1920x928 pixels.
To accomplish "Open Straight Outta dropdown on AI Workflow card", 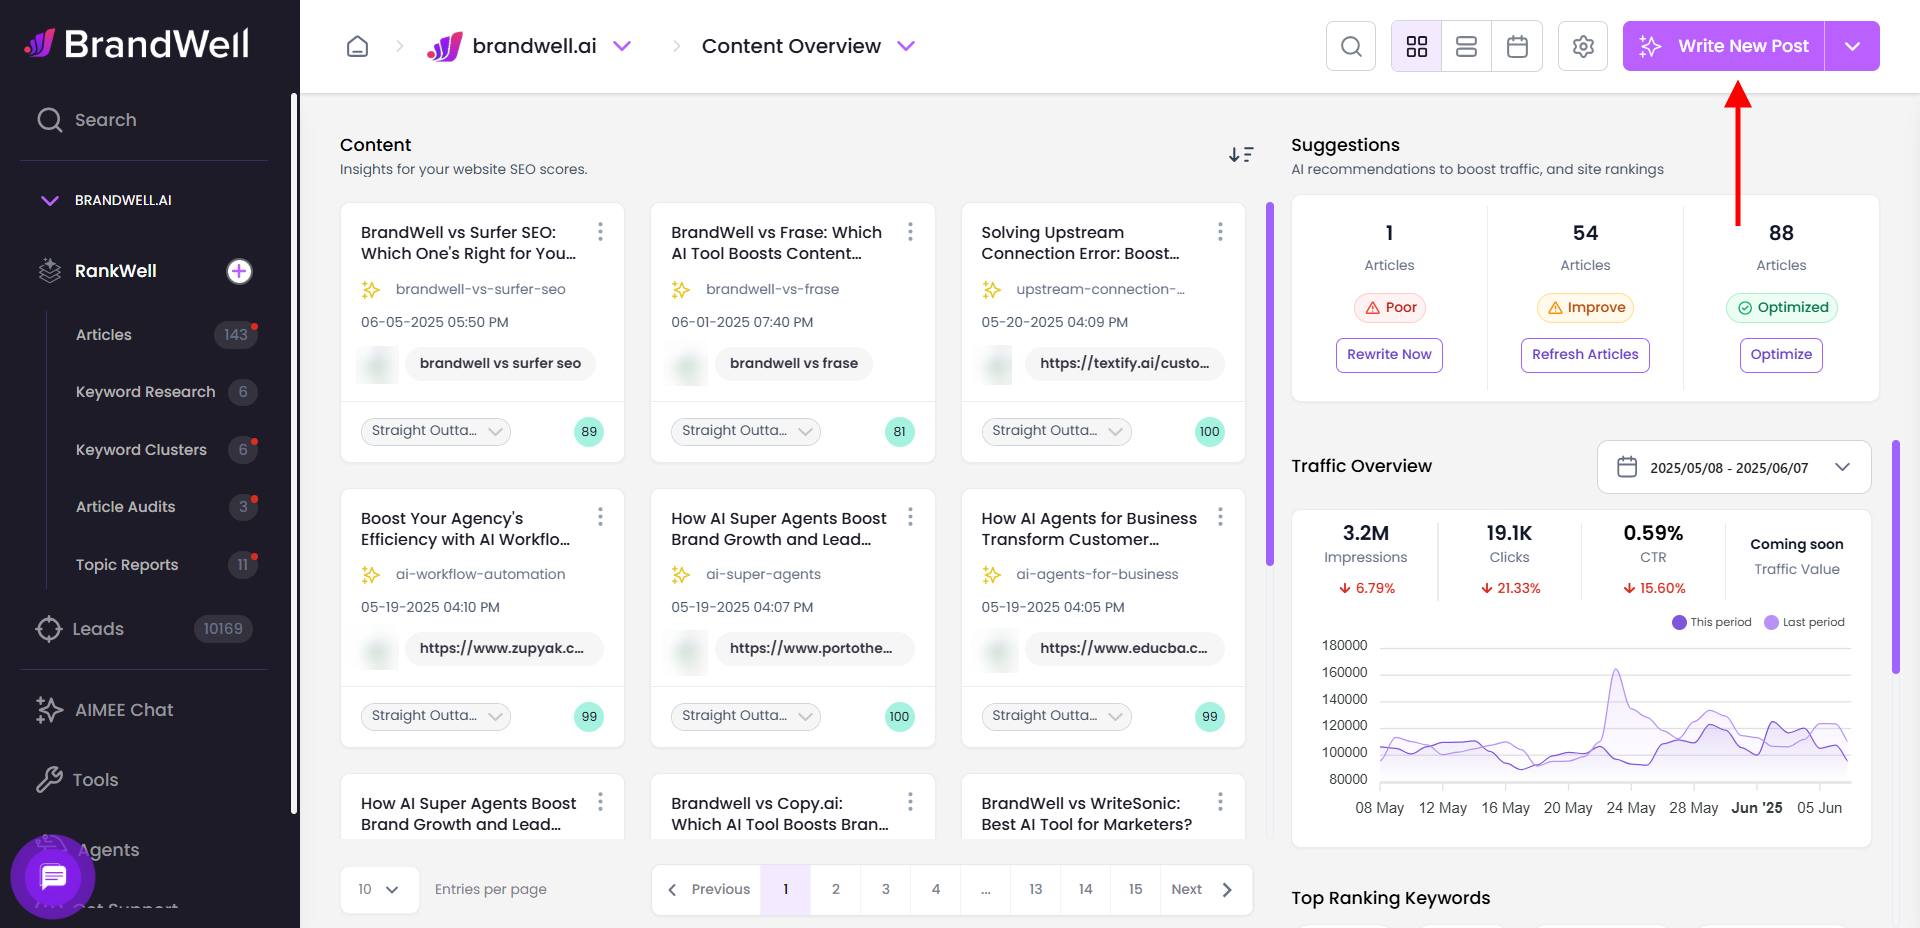I will (x=436, y=716).
